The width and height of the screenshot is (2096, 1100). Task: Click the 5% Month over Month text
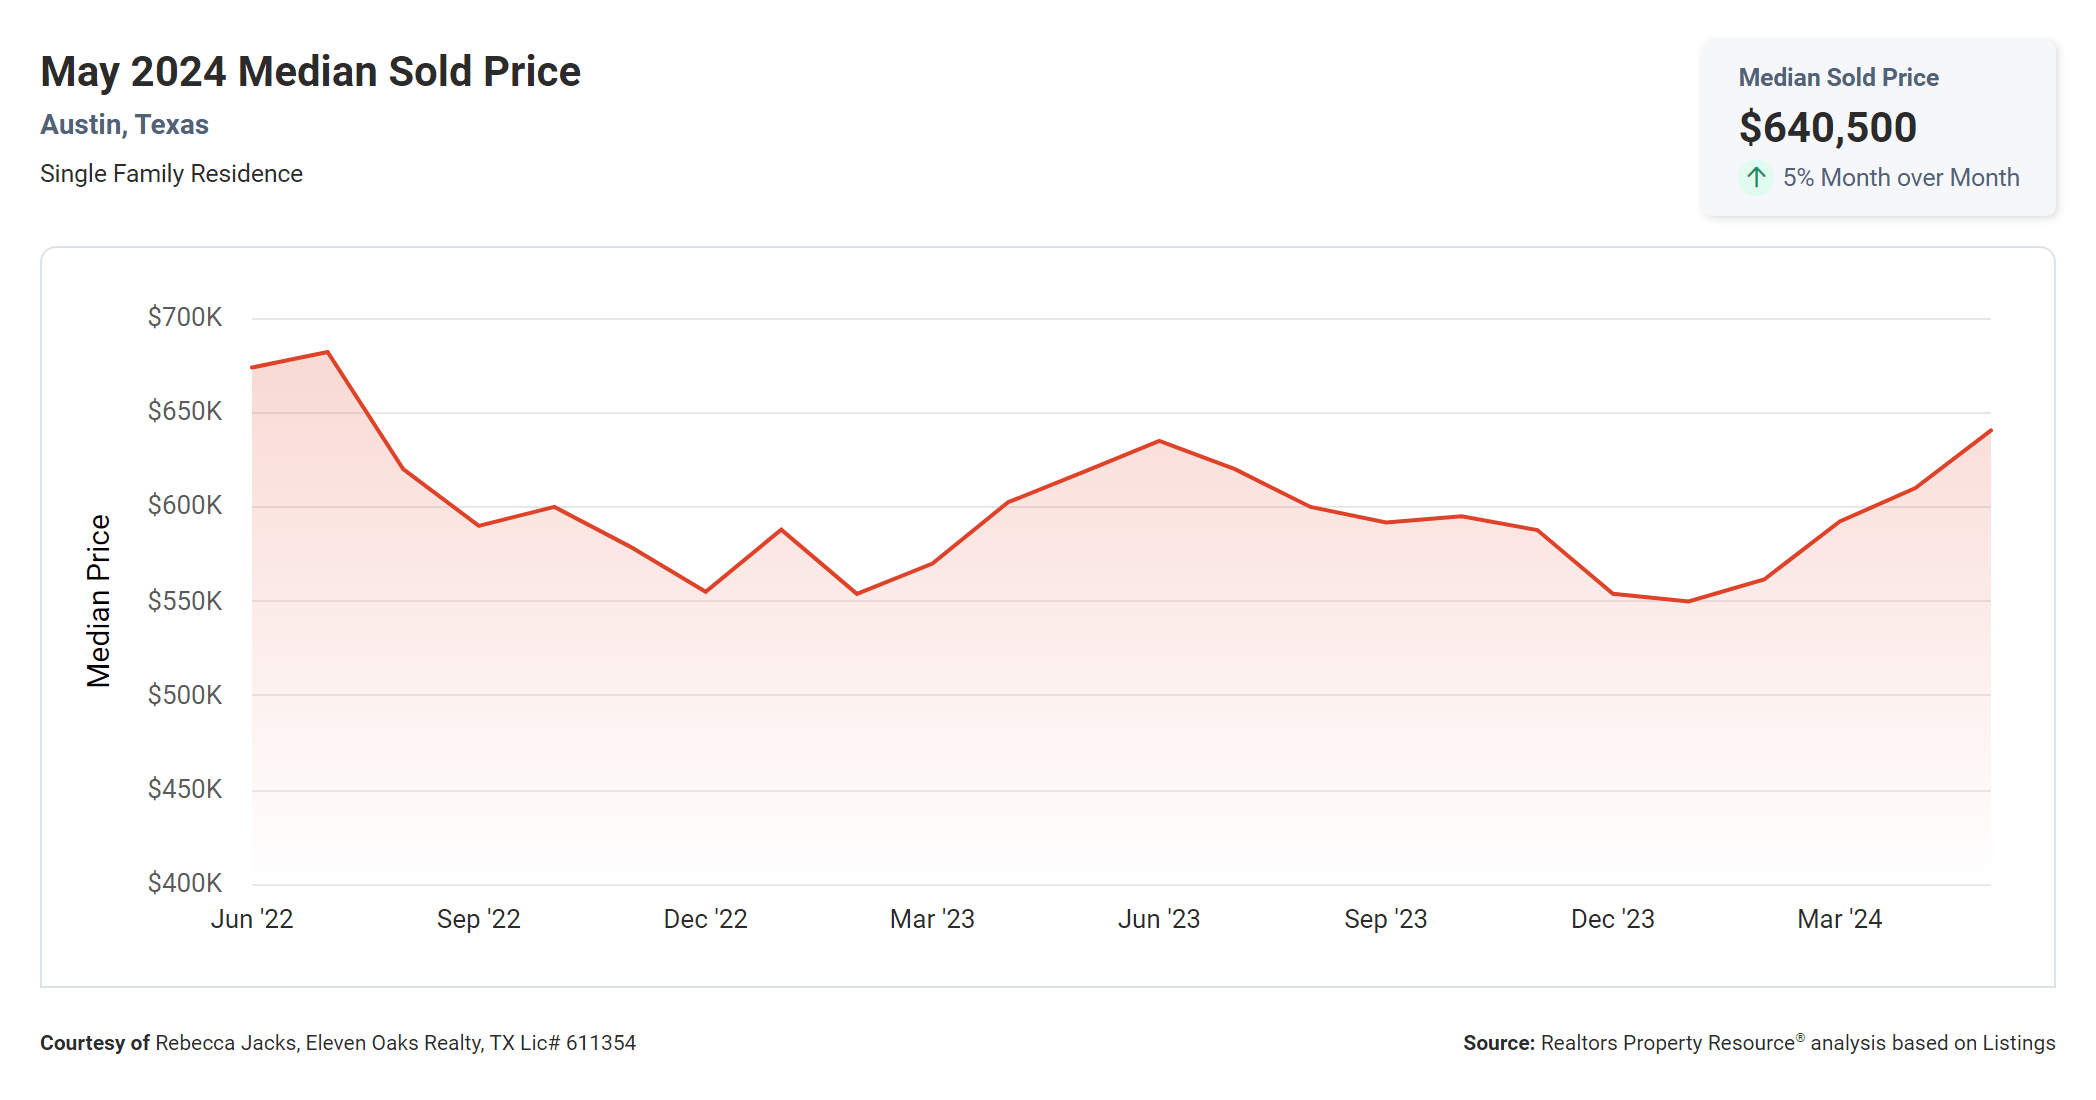[x=1900, y=178]
